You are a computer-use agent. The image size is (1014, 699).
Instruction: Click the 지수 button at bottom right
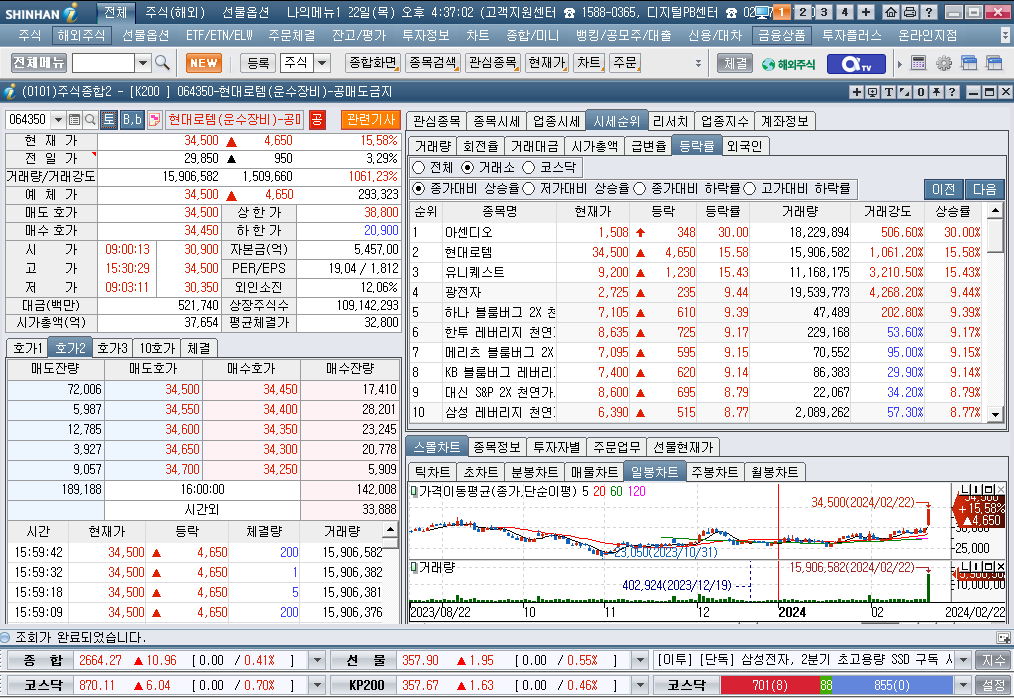coord(993,660)
